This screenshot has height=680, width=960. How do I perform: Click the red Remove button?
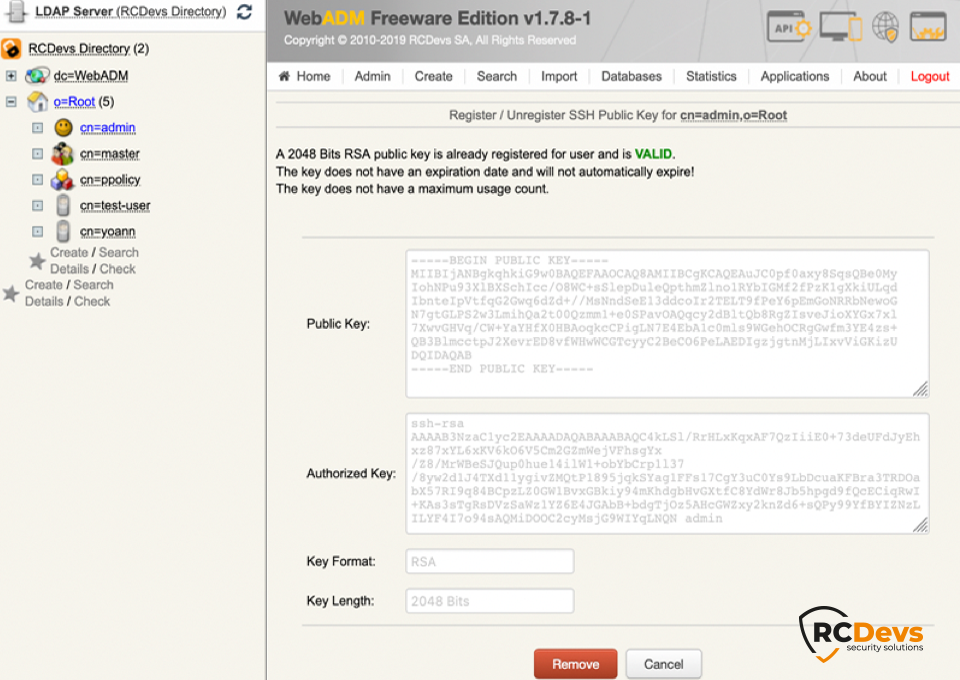(x=576, y=664)
